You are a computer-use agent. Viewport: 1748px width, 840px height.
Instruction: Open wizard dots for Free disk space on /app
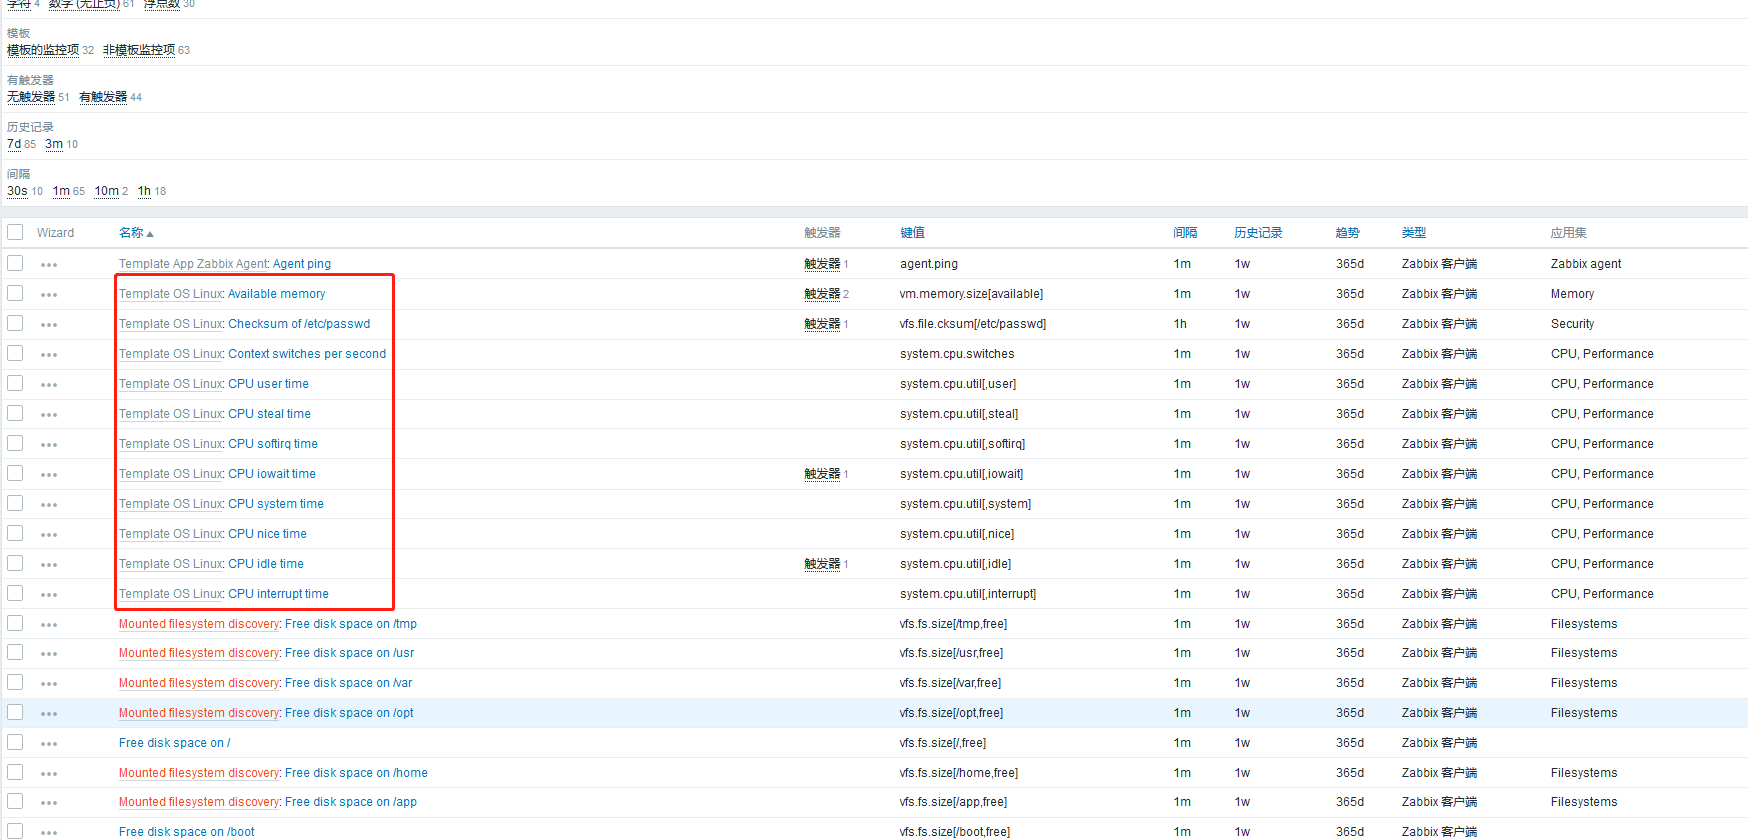[49, 803]
